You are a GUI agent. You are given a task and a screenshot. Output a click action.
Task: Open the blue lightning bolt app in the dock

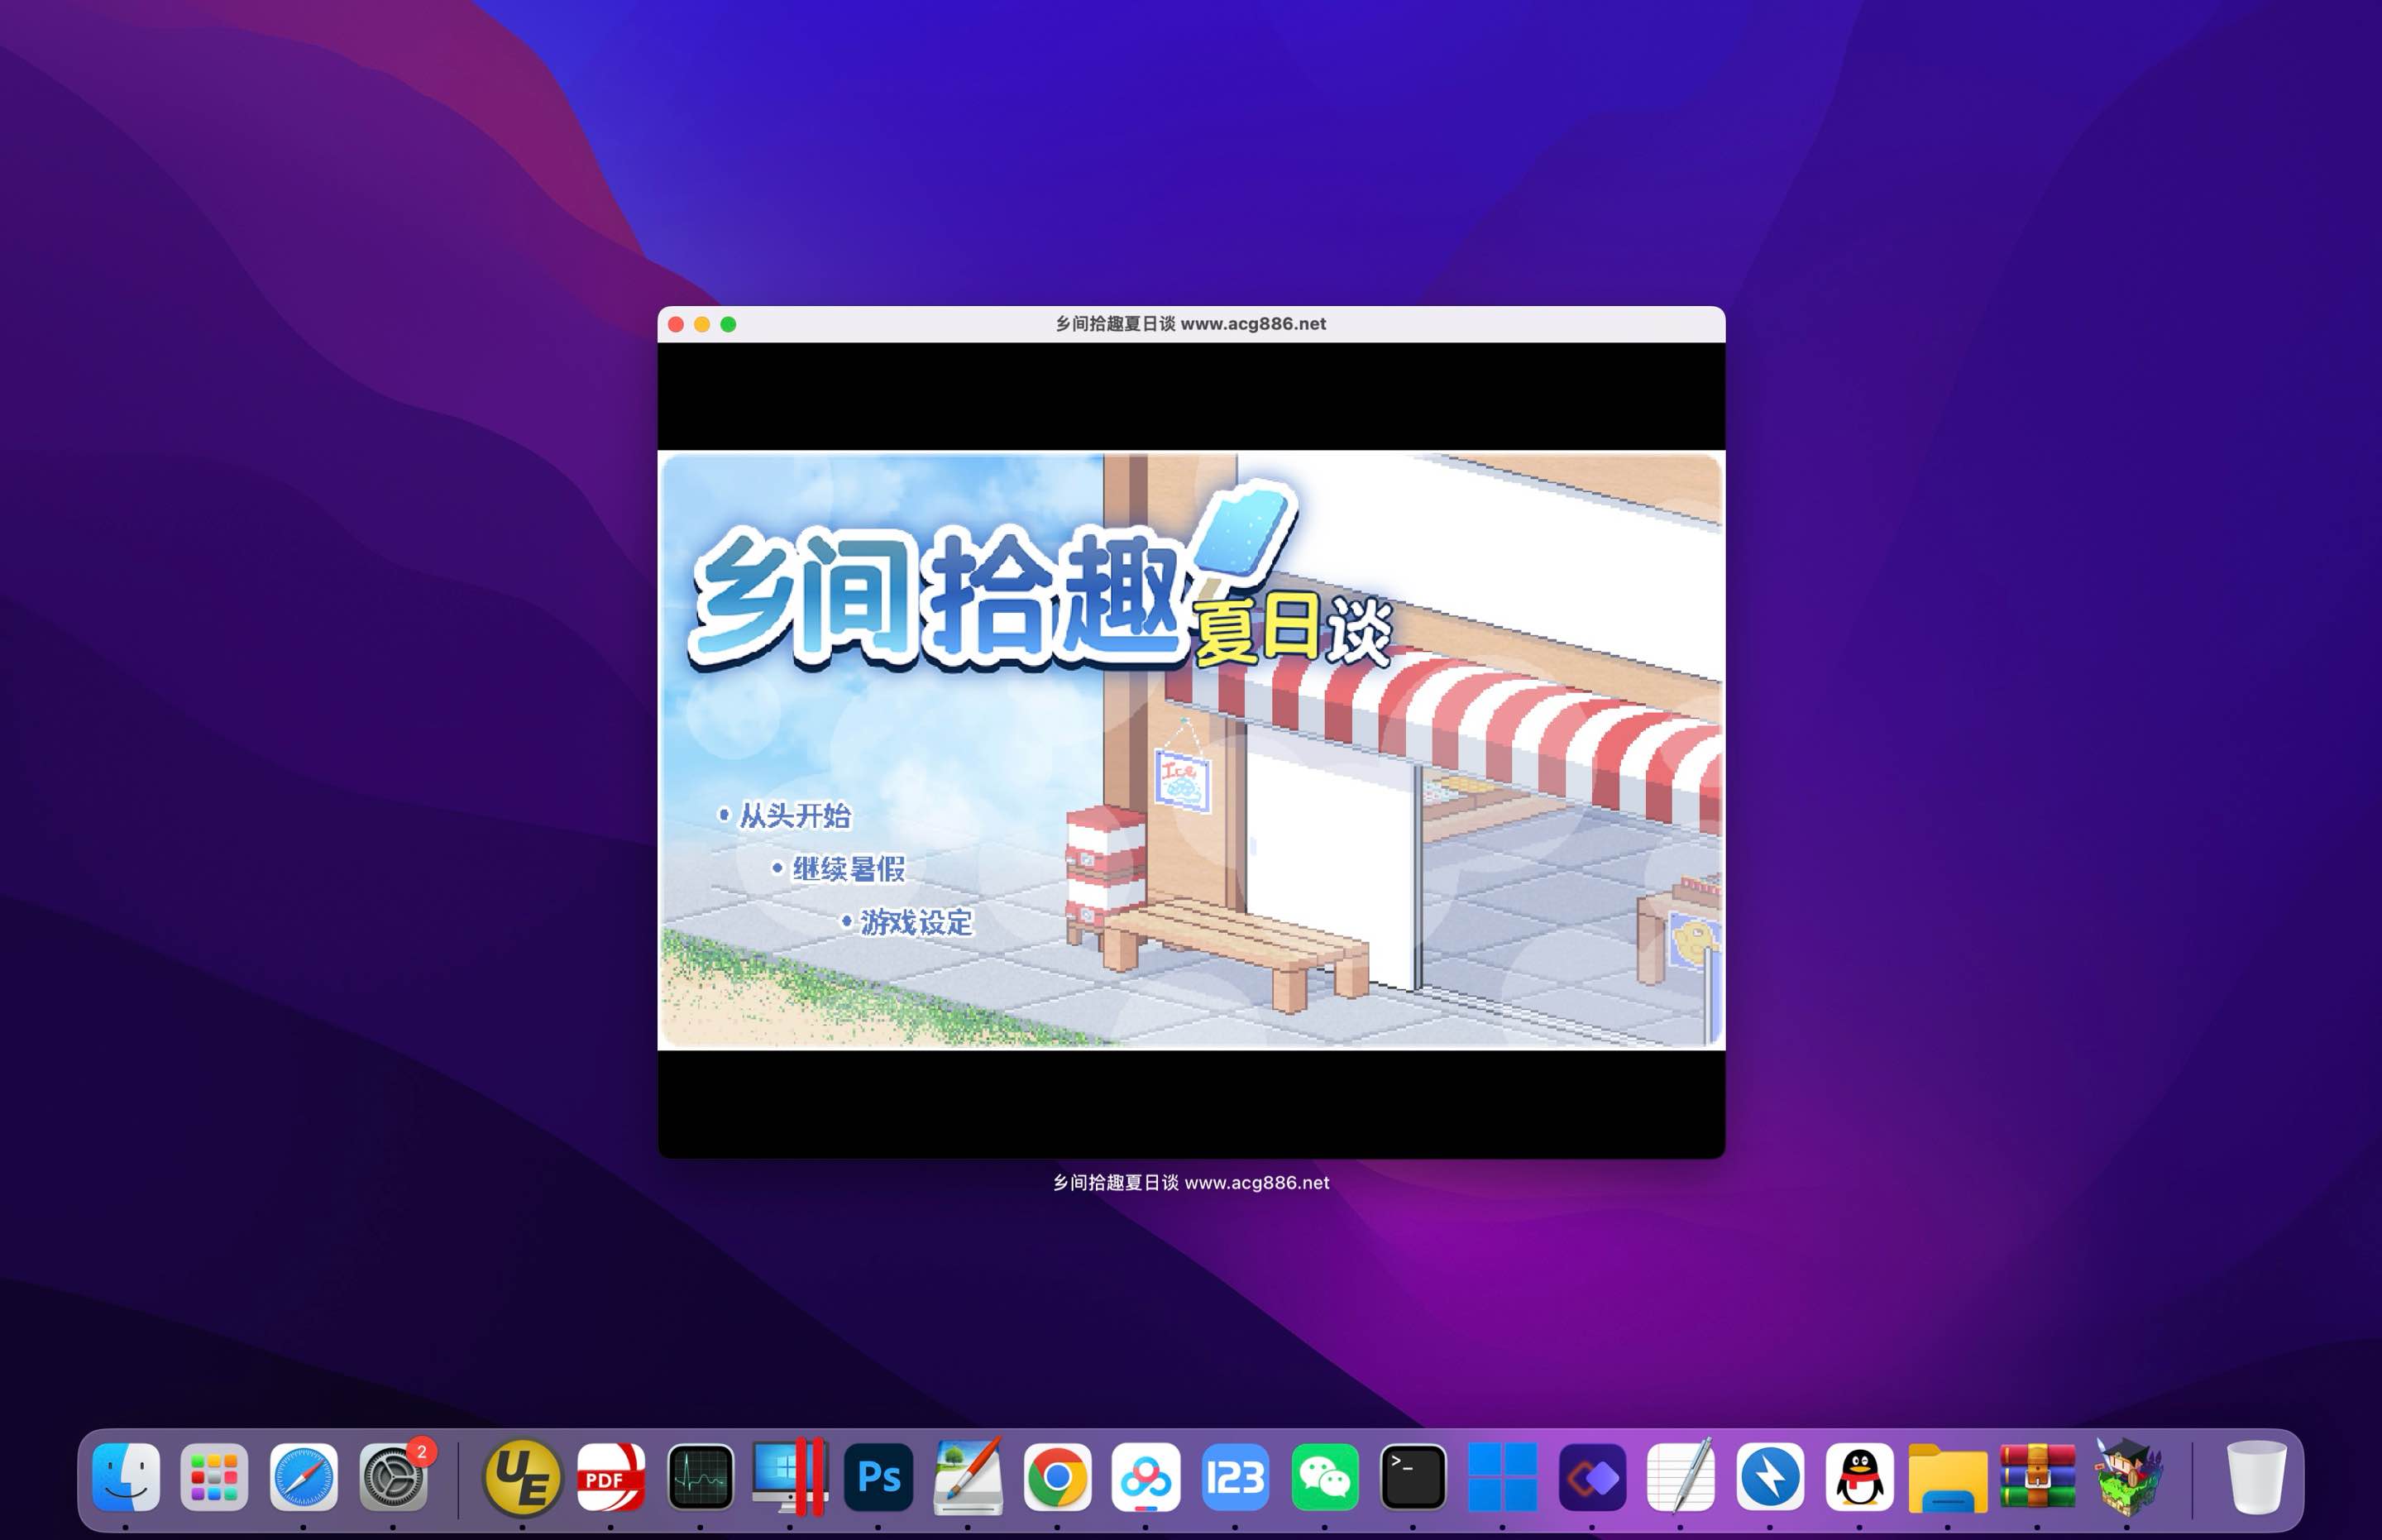tap(1770, 1476)
